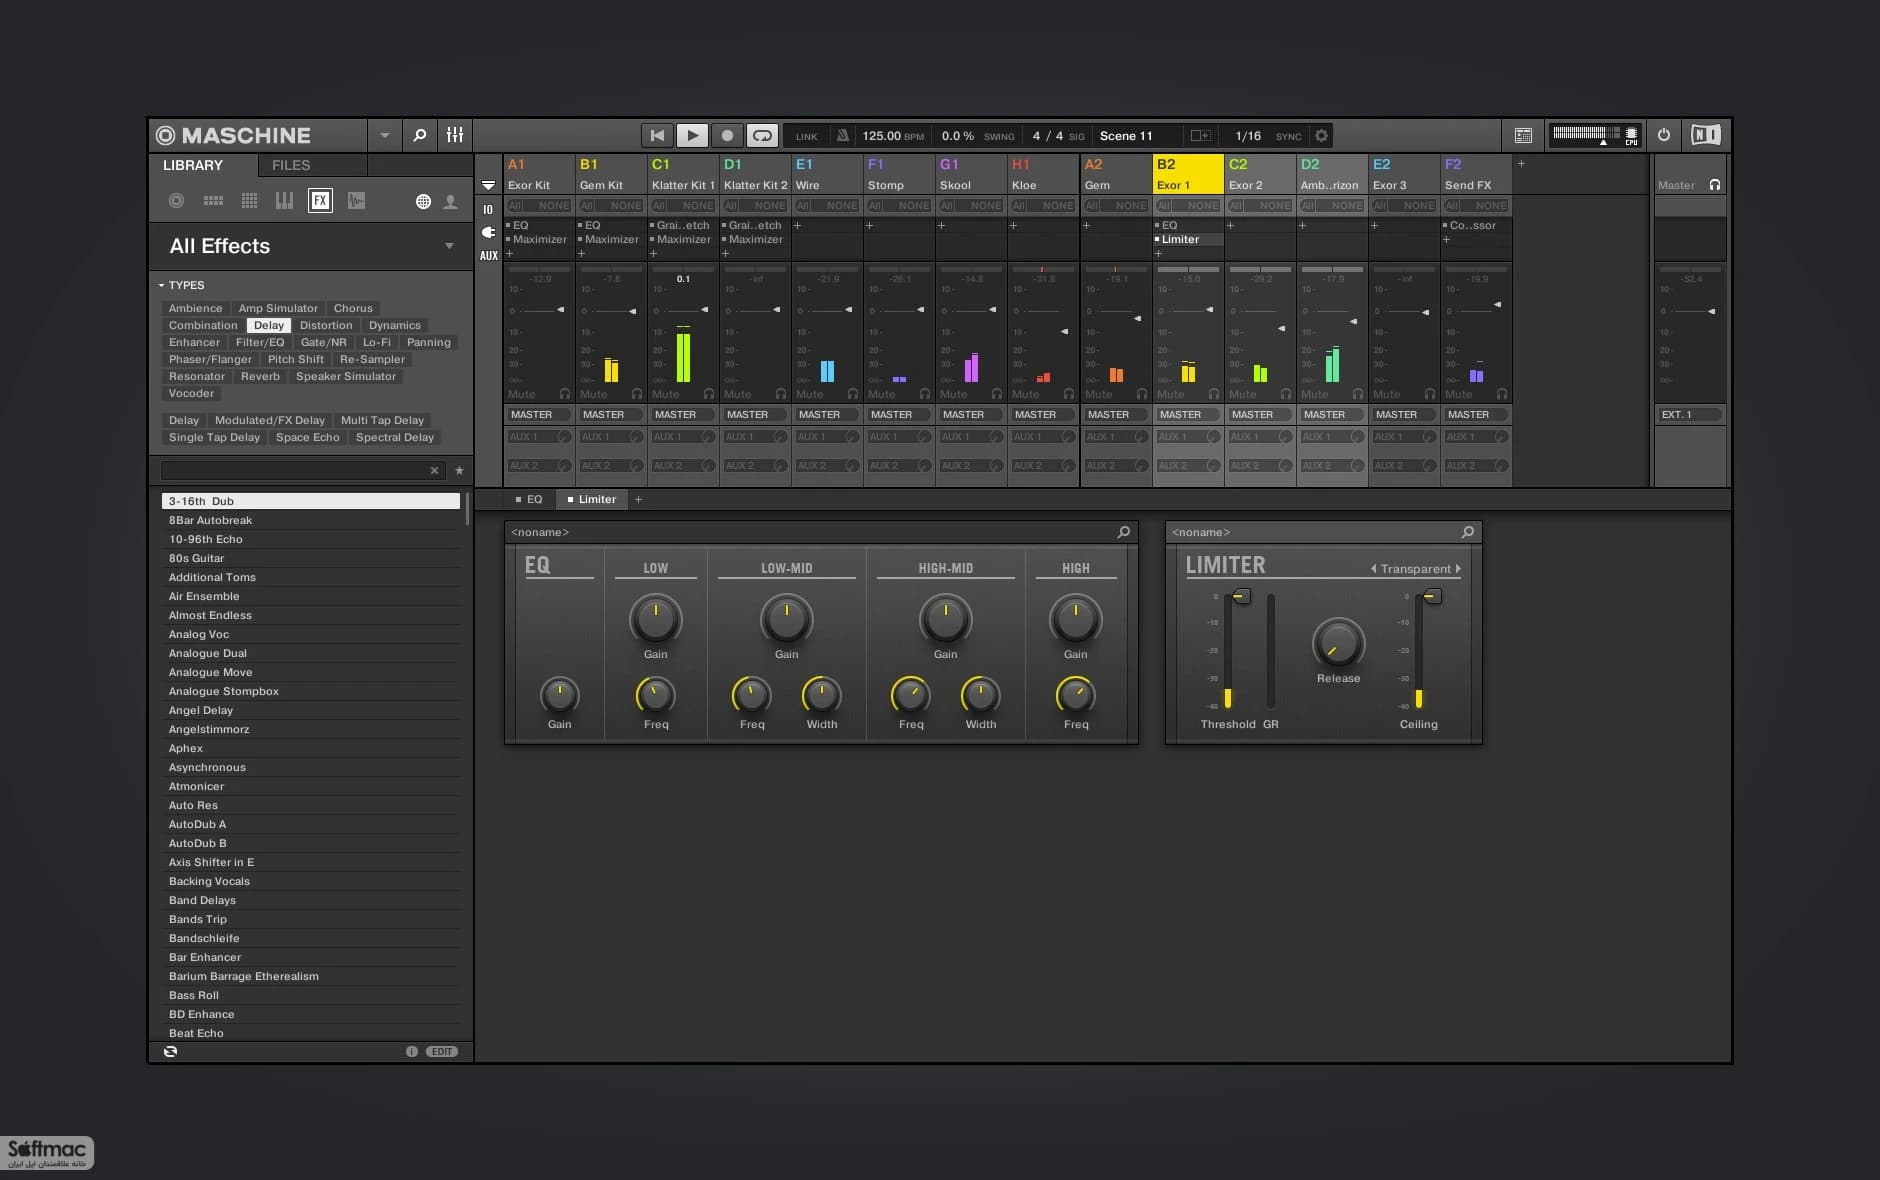This screenshot has height=1180, width=1880.
Task: Arm recording with the Record button
Action: pos(727,136)
